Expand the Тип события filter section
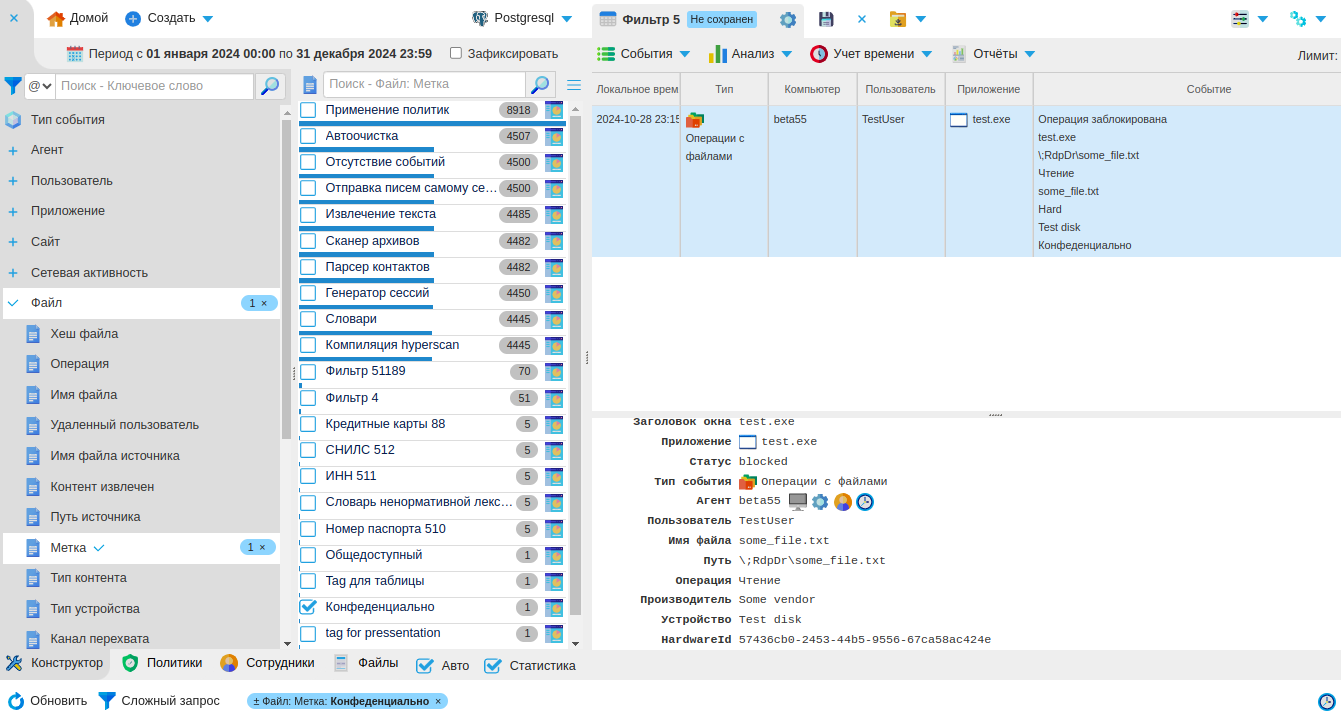The image size is (1341, 714). click(67, 120)
